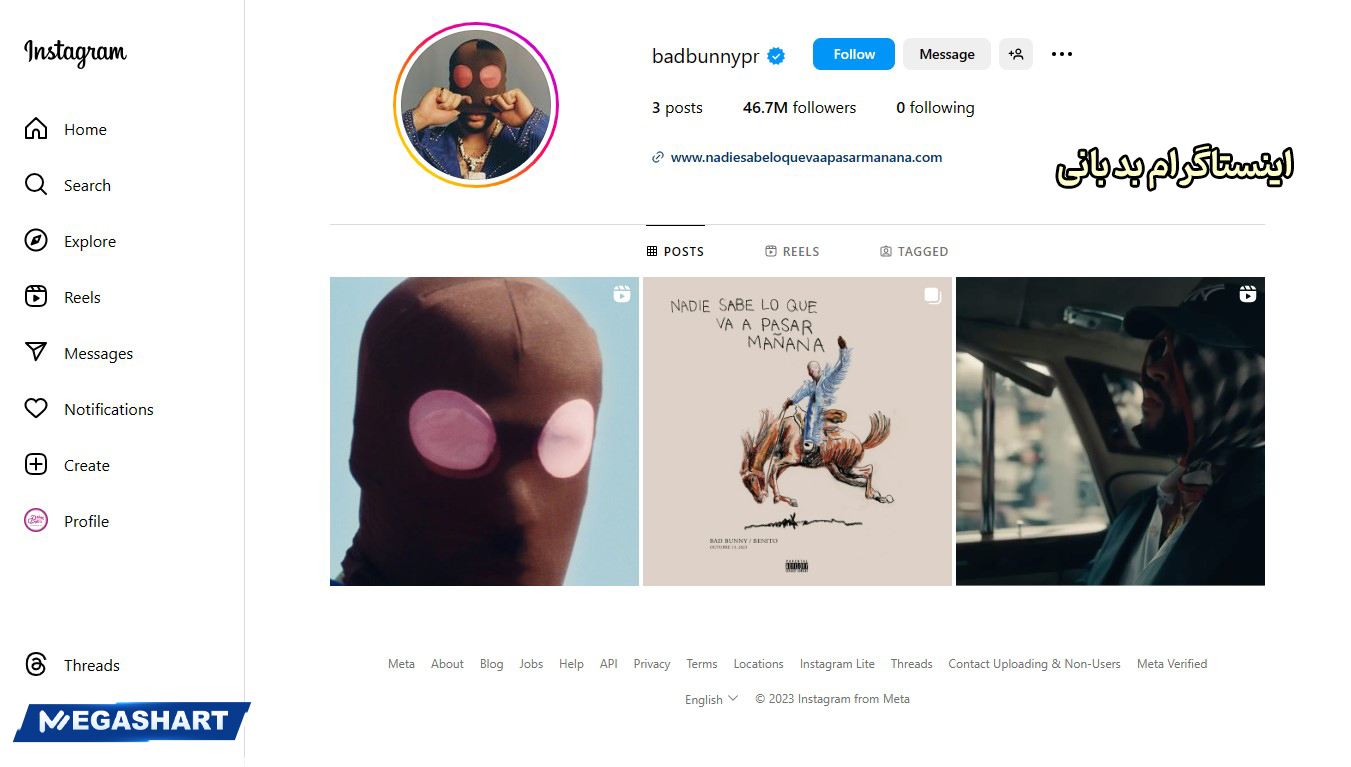This screenshot has height=767, width=1351.
Task: Expand the English language selector
Action: click(711, 699)
